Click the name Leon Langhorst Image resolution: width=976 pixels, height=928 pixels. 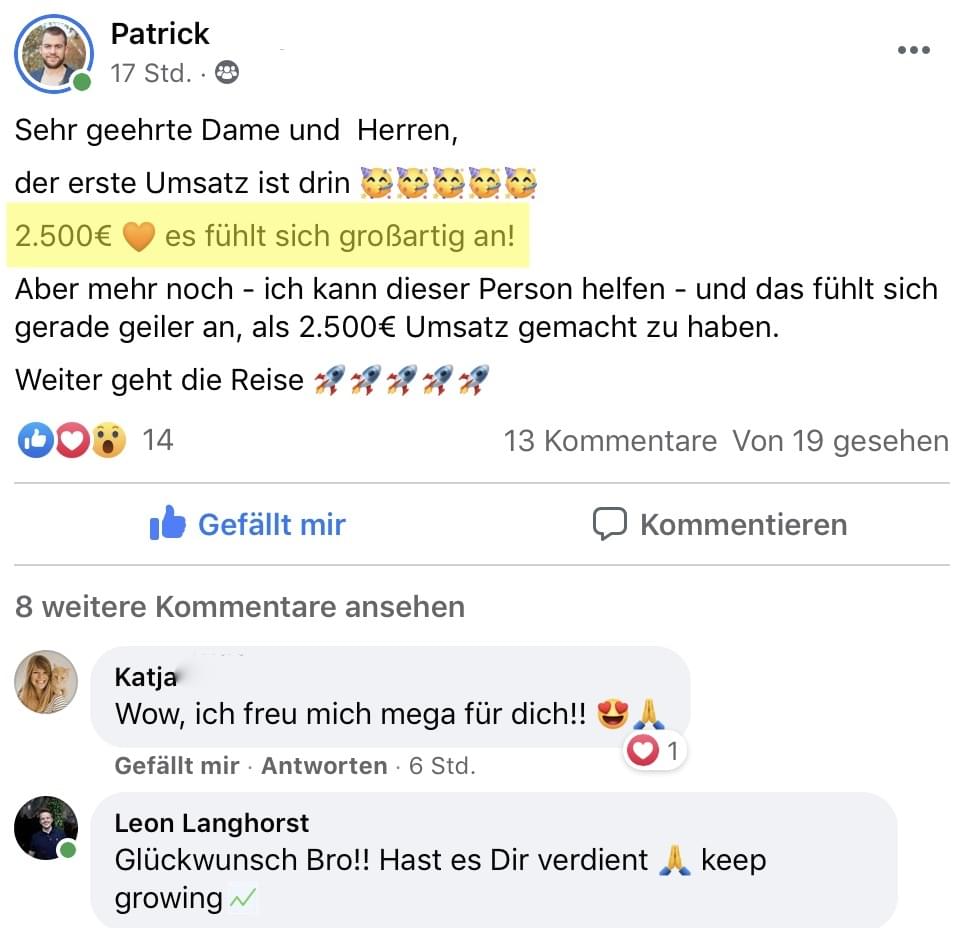(x=212, y=823)
